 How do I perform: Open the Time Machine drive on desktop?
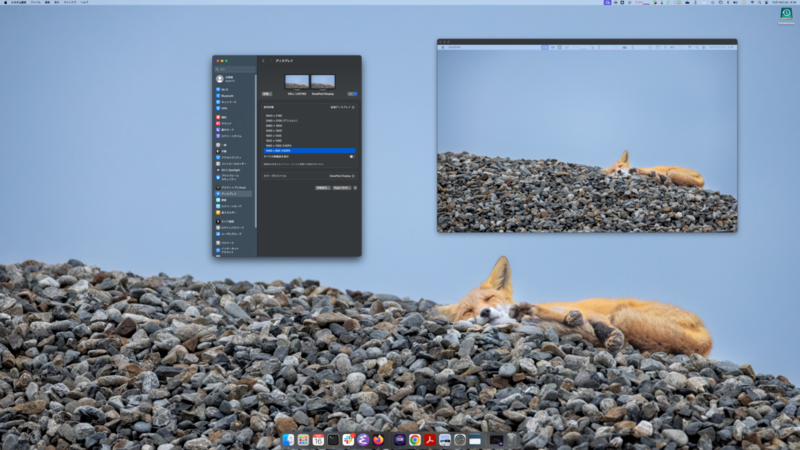click(786, 15)
